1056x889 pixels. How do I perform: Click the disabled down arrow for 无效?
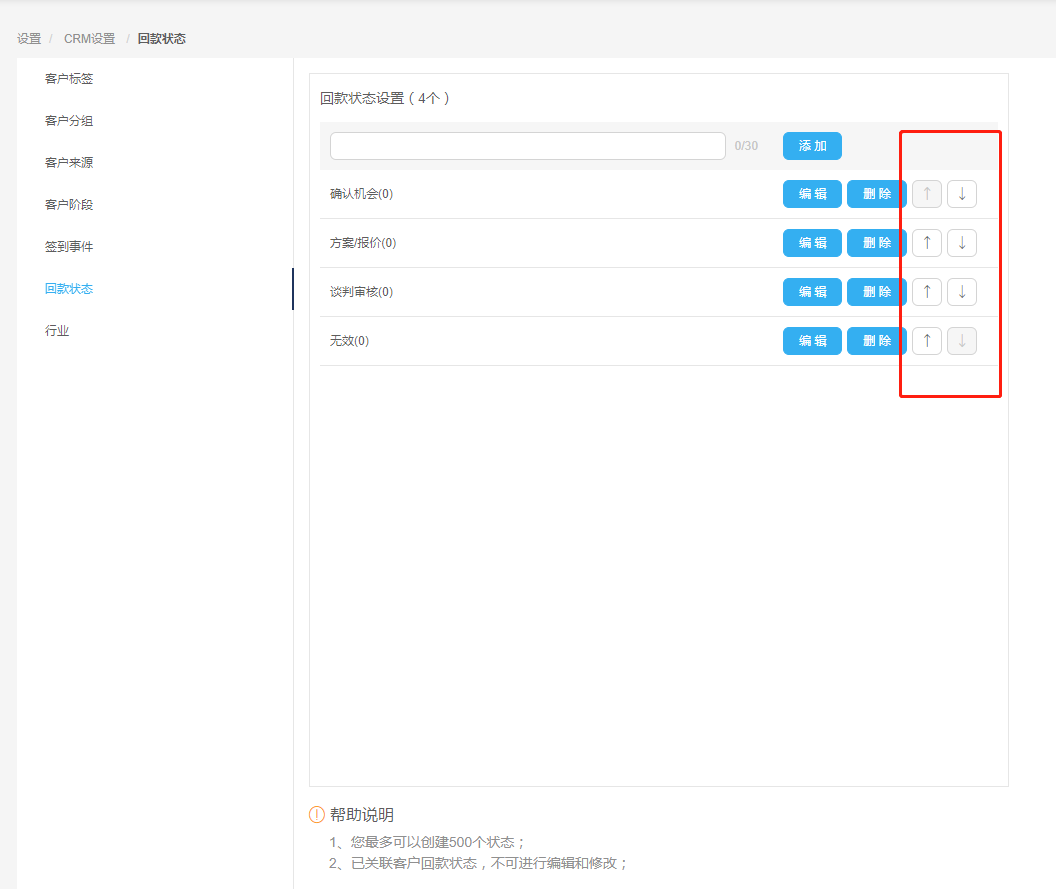click(961, 341)
